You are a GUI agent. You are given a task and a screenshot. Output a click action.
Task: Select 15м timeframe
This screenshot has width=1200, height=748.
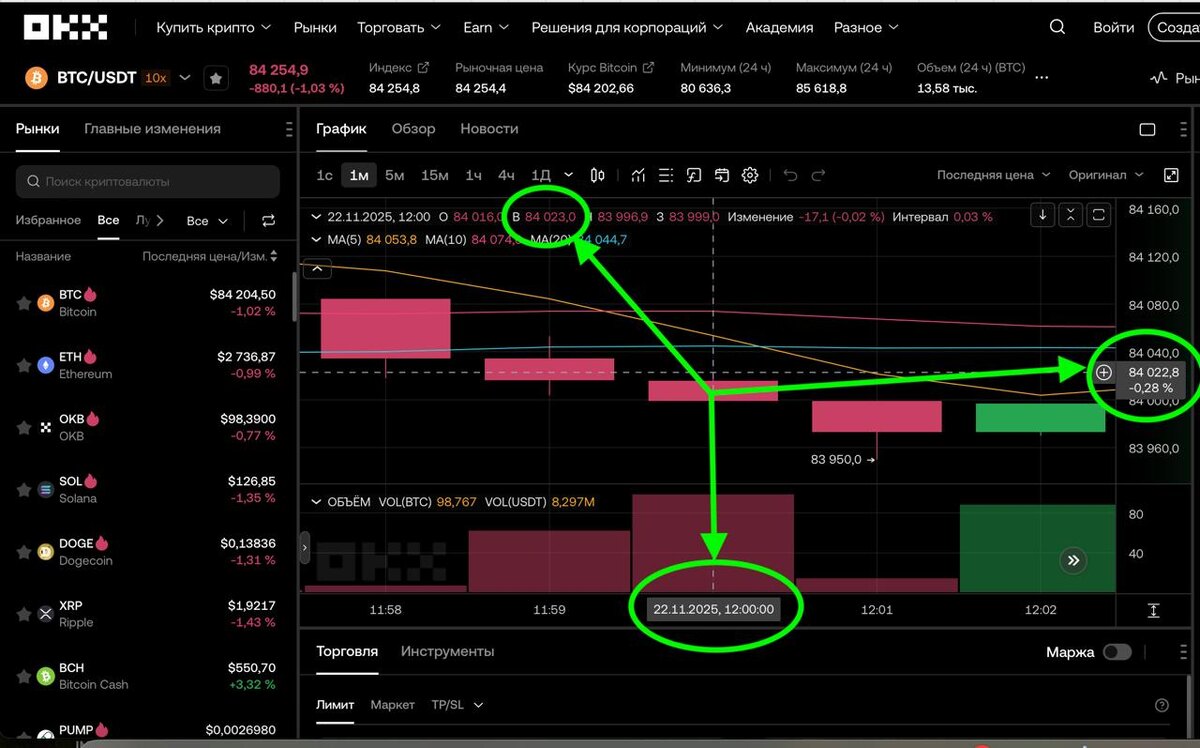pos(435,175)
